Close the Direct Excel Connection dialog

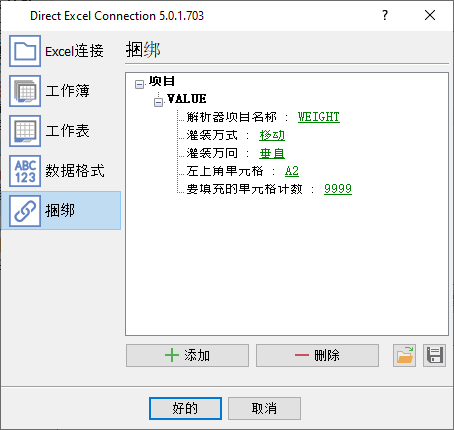(430, 15)
